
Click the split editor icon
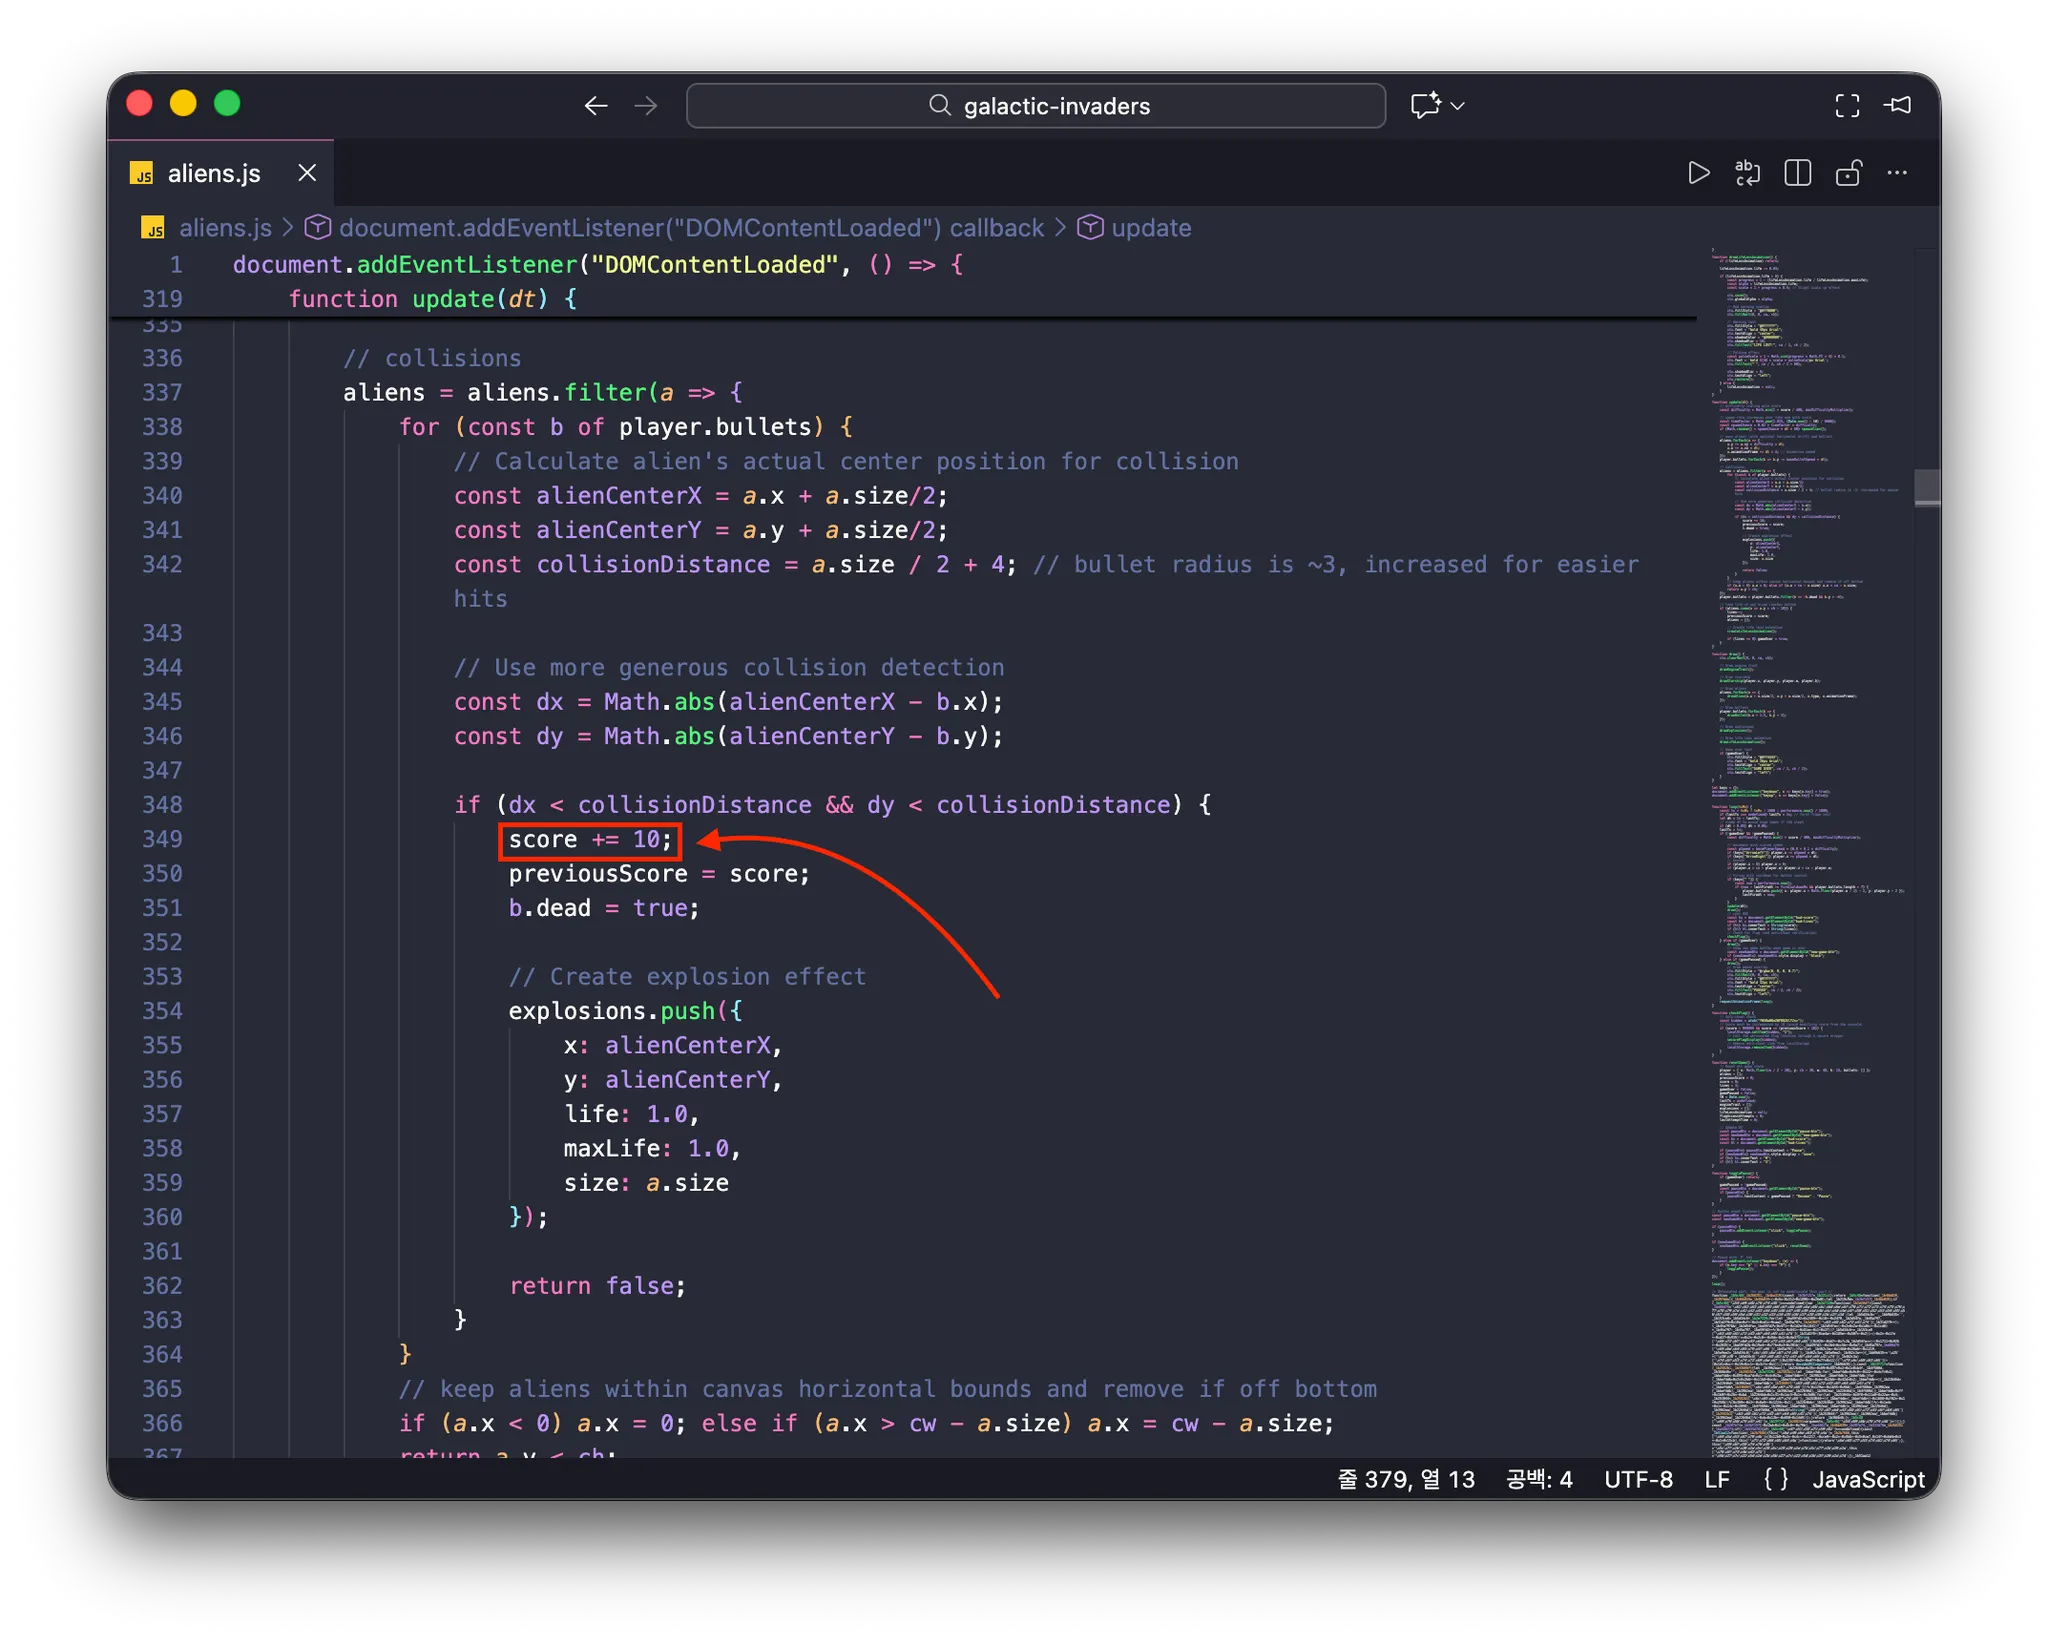(1797, 173)
